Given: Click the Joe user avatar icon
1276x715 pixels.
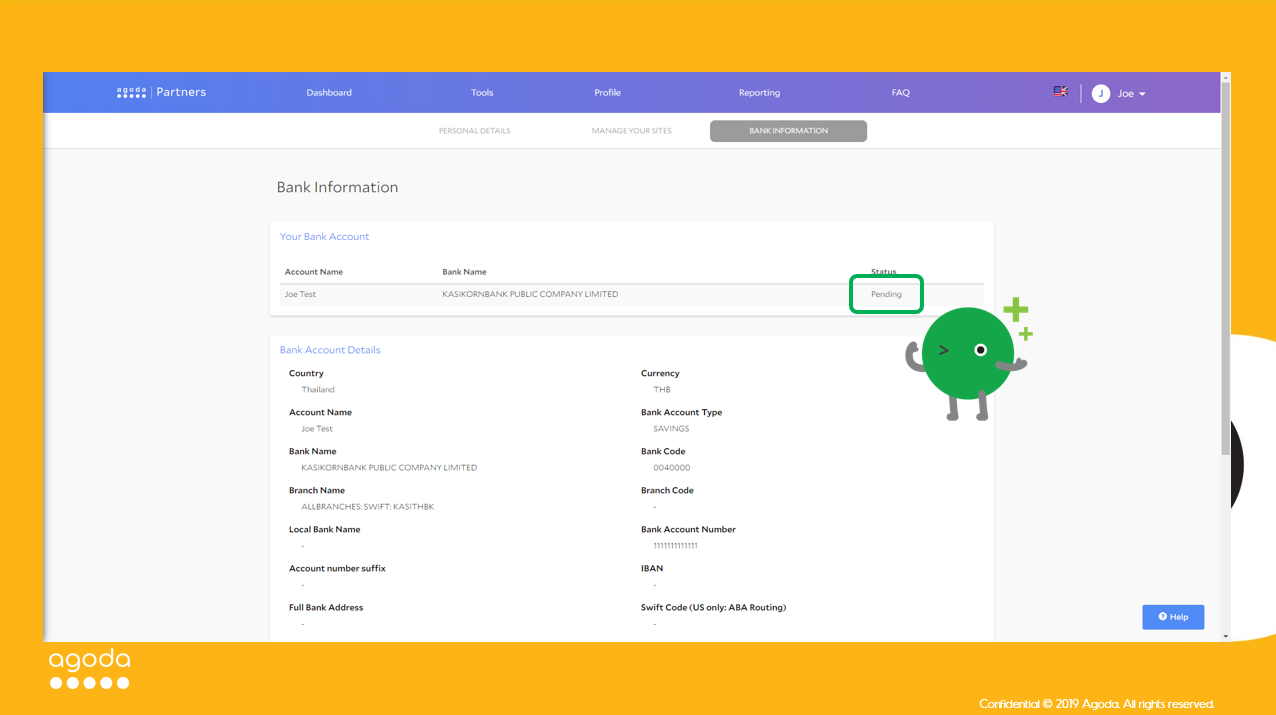Looking at the screenshot, I should [x=1101, y=93].
